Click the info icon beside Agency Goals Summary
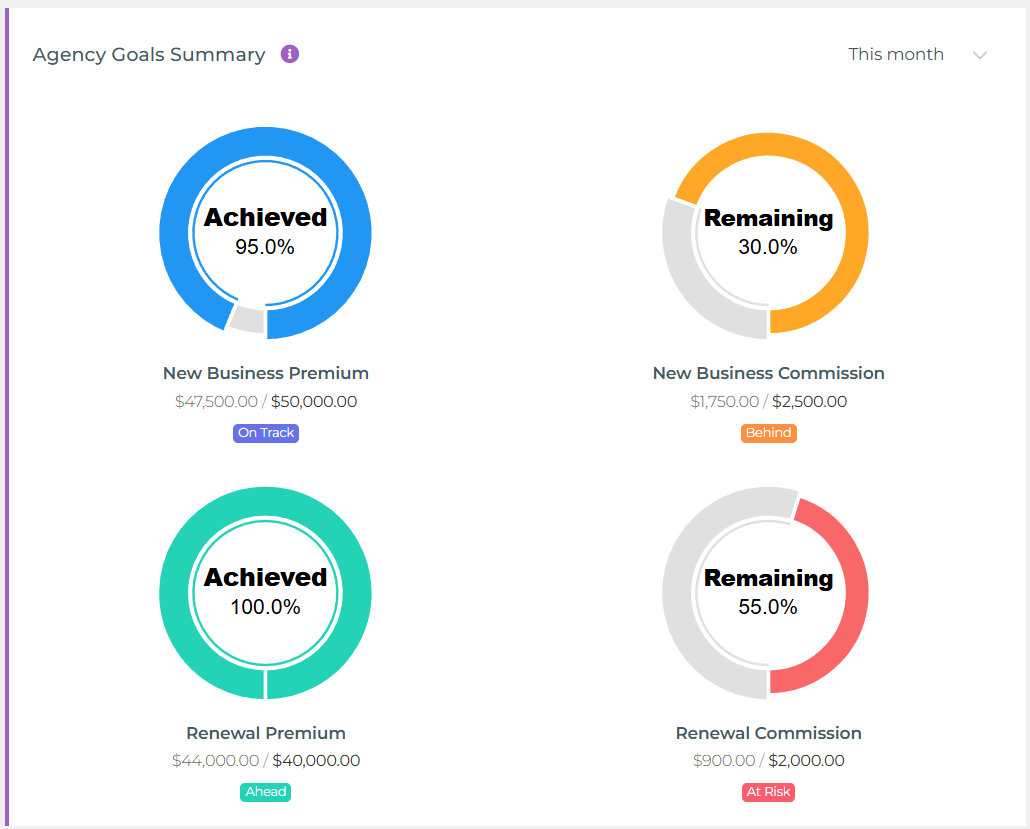Viewport: 1030px width, 829px height. (x=289, y=54)
